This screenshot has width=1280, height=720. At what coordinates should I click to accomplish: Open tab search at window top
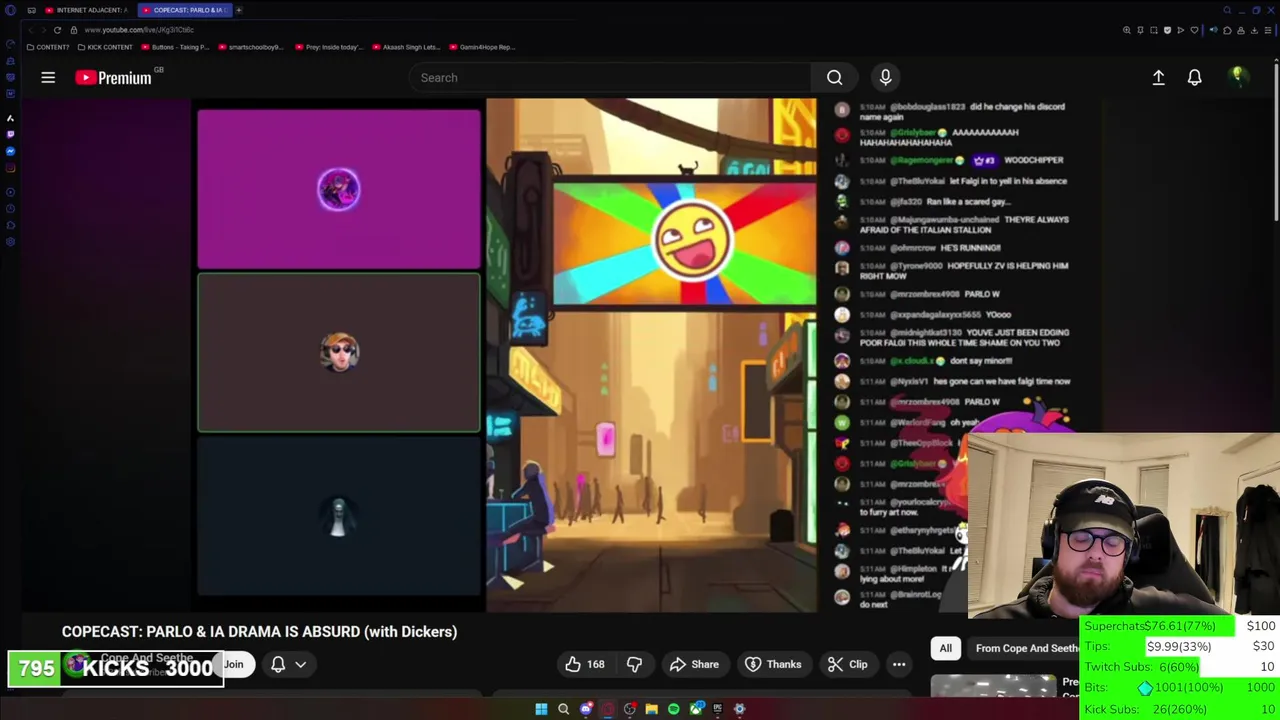point(1227,10)
